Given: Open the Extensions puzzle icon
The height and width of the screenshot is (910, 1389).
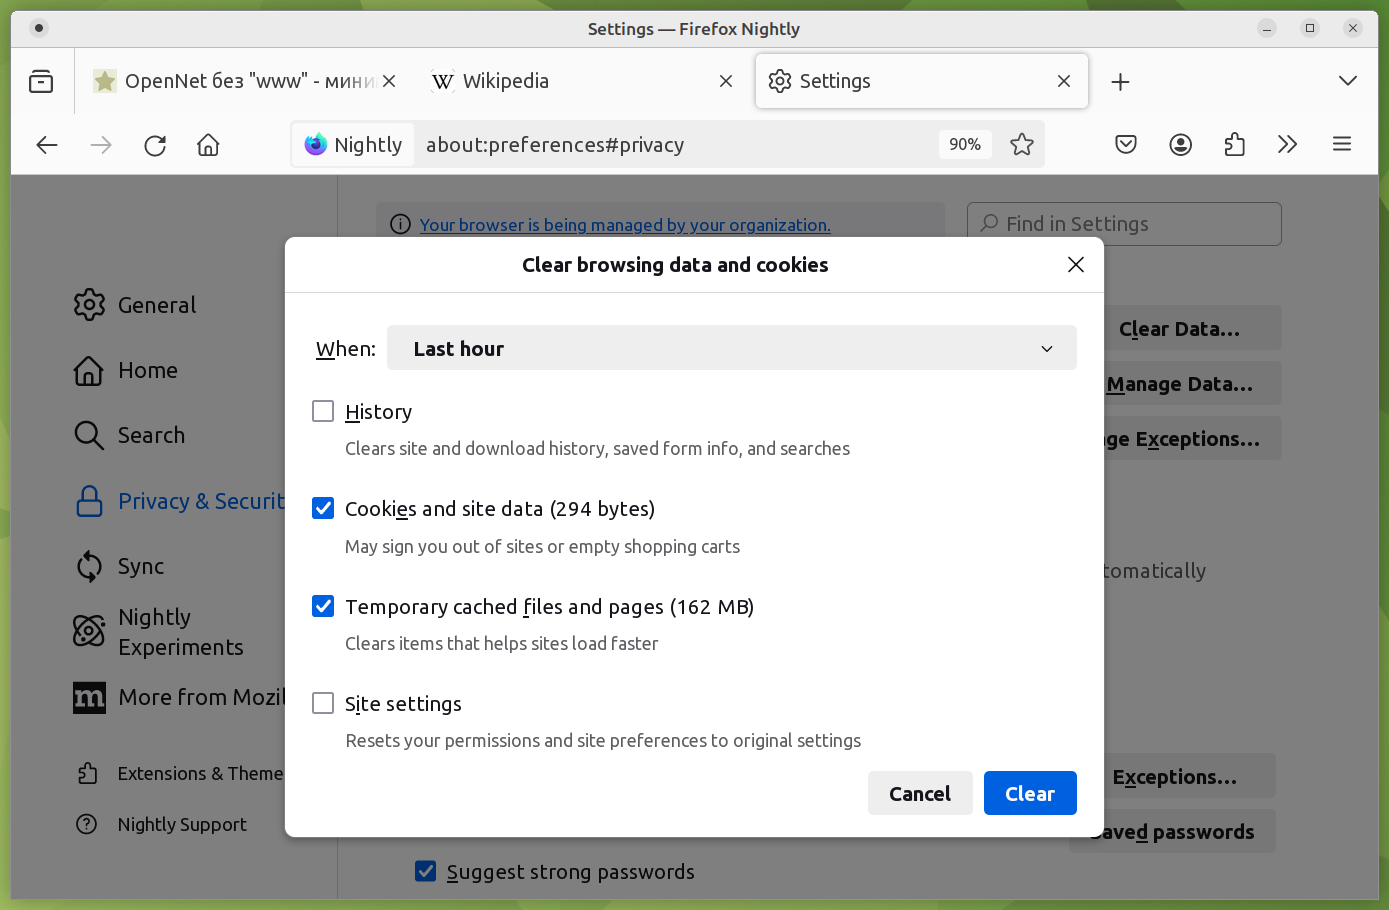Looking at the screenshot, I should pyautogui.click(x=1234, y=145).
